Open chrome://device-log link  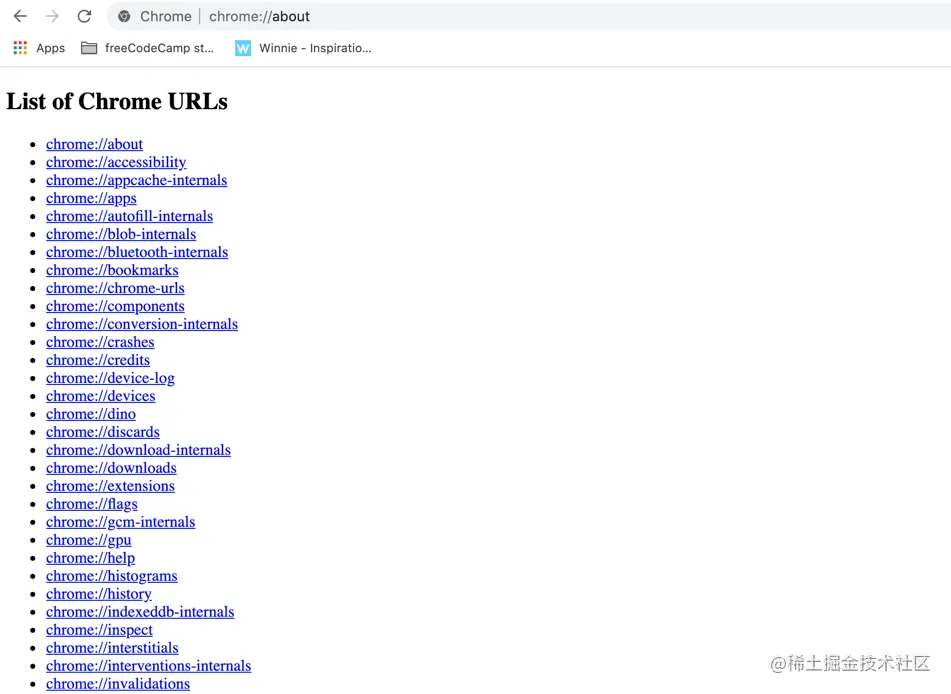tap(110, 379)
